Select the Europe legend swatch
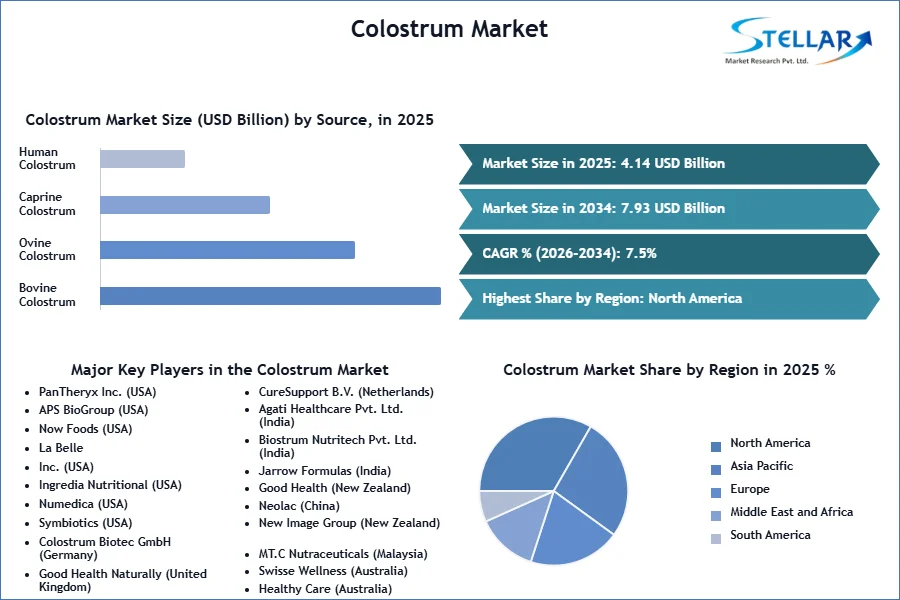 point(716,493)
